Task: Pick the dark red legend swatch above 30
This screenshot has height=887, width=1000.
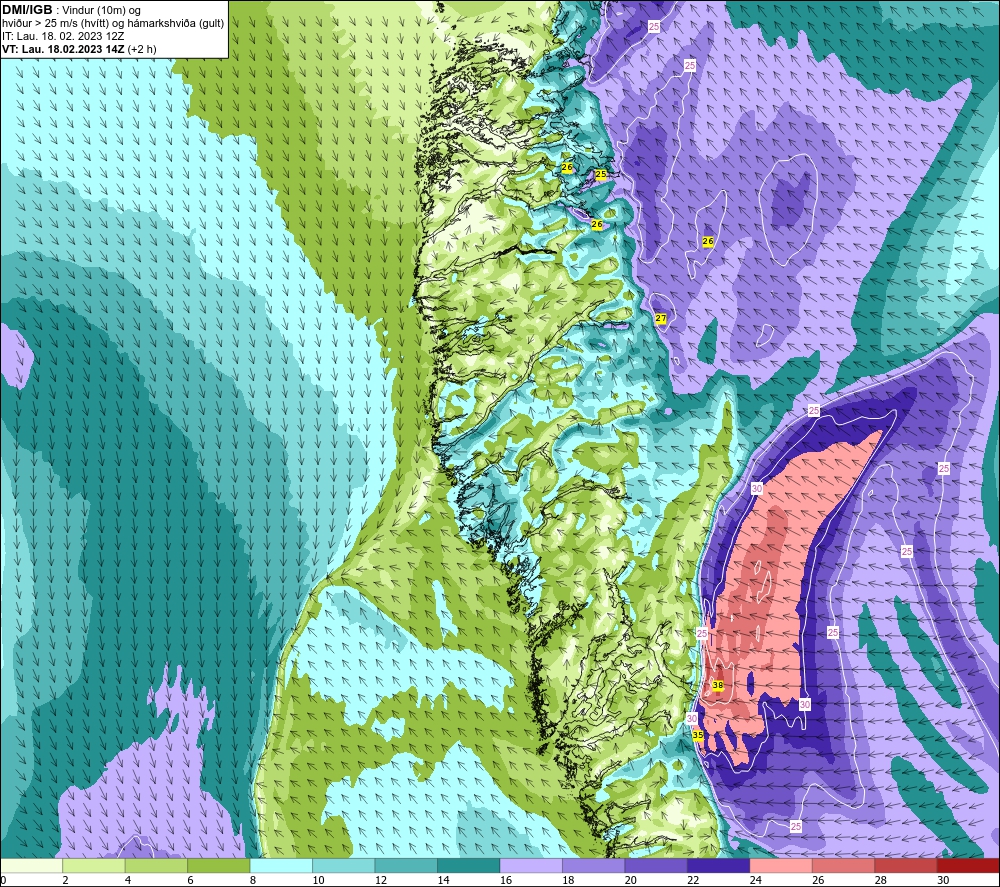Action: (x=969, y=866)
